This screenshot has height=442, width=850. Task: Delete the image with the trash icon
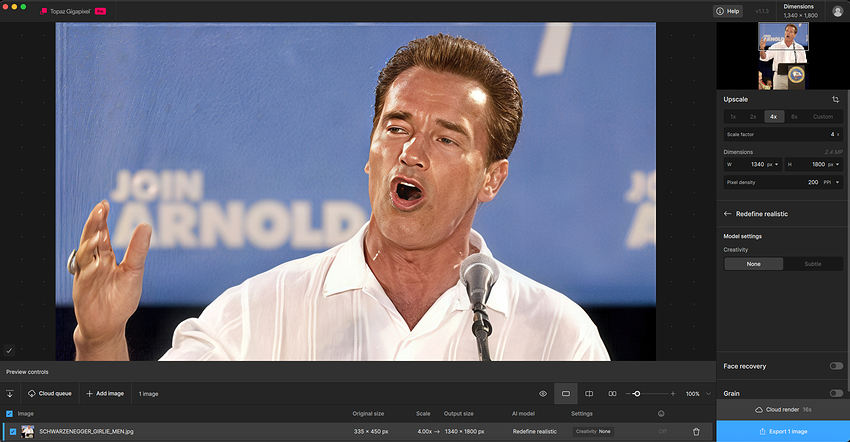696,432
